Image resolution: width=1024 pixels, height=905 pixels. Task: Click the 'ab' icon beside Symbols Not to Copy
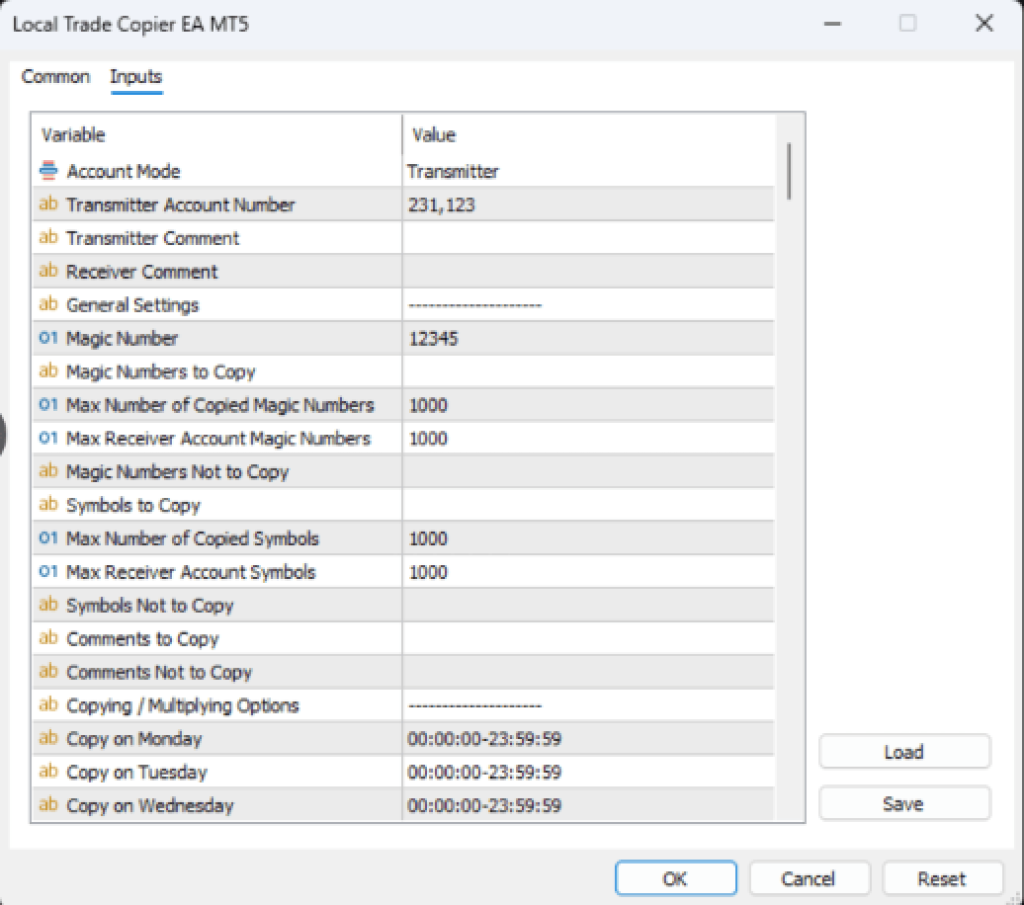[x=48, y=605]
